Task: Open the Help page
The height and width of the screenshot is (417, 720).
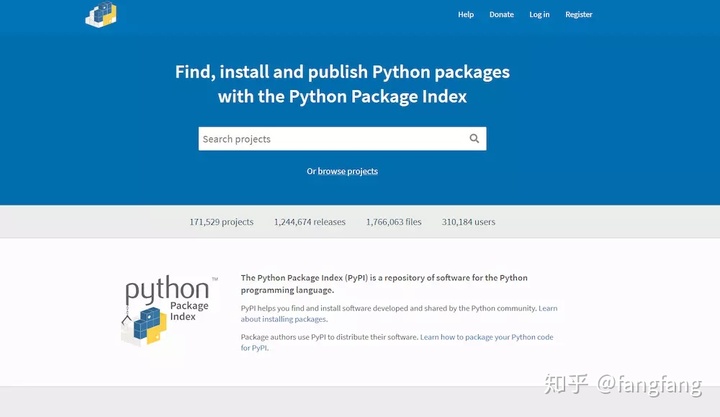Action: coord(466,15)
